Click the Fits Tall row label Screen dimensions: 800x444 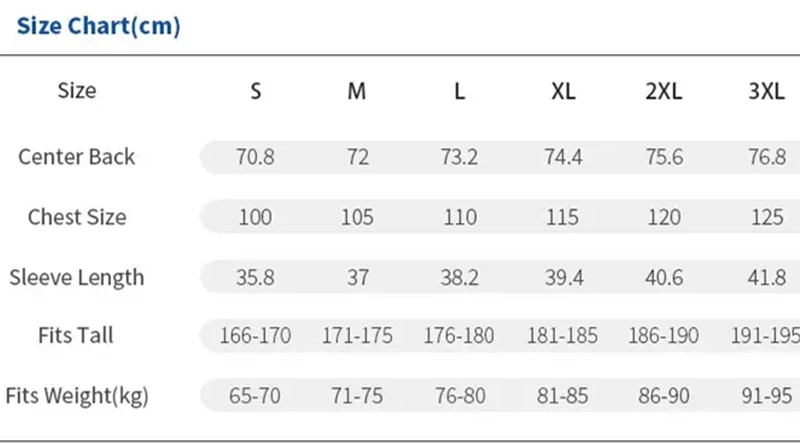click(76, 336)
